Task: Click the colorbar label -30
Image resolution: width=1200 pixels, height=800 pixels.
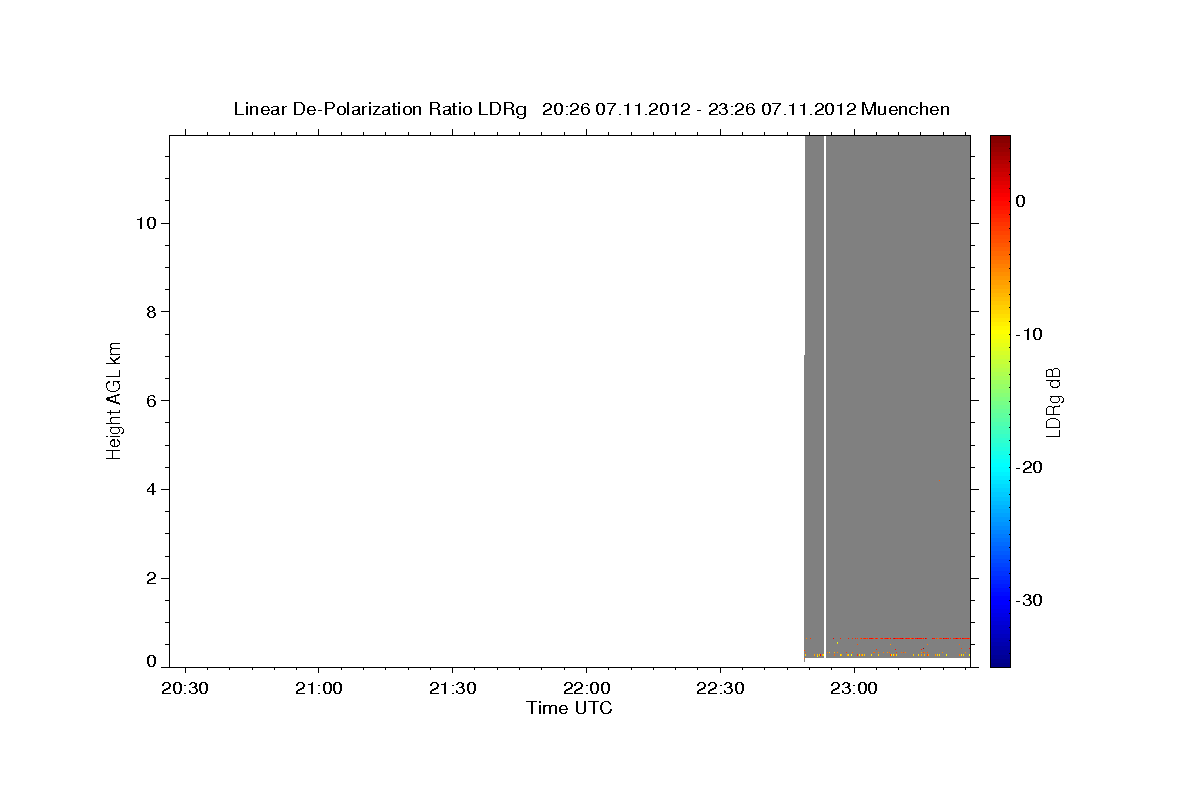Action: point(1029,600)
